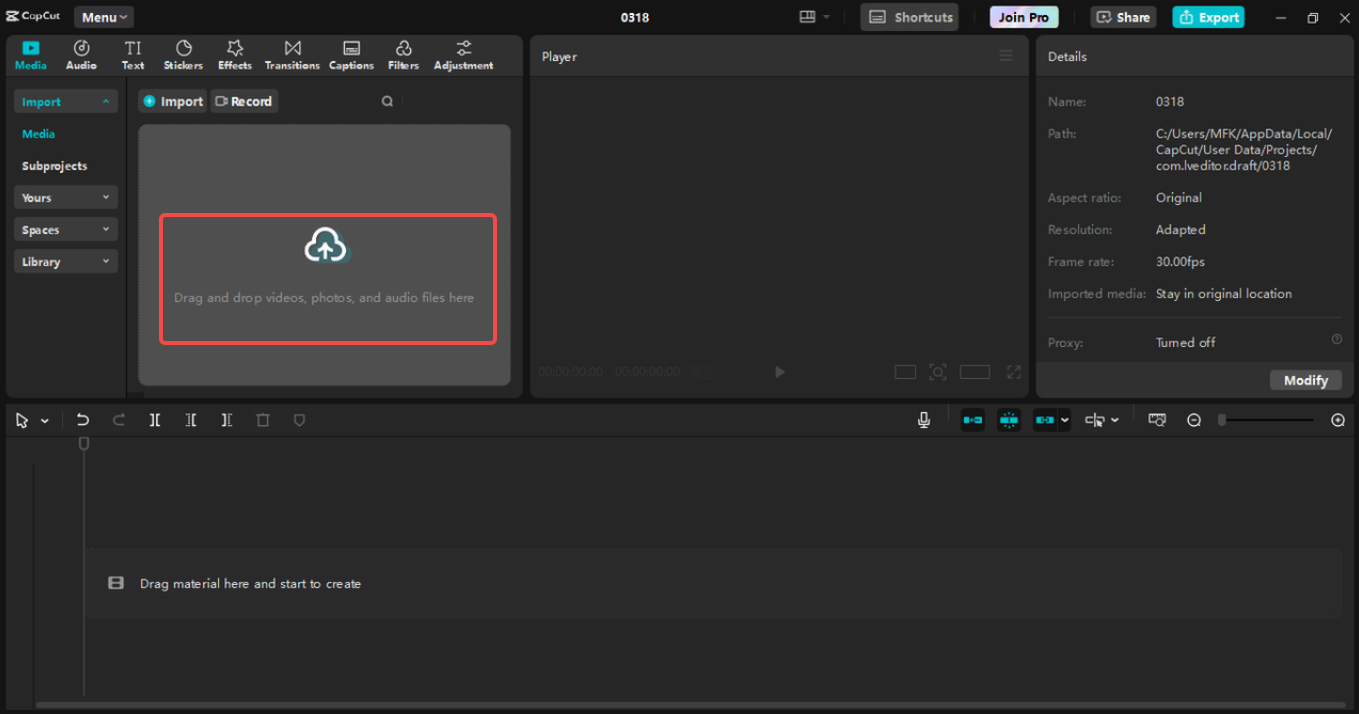Expand the Yours section
This screenshot has width=1359, height=714.
(x=66, y=198)
